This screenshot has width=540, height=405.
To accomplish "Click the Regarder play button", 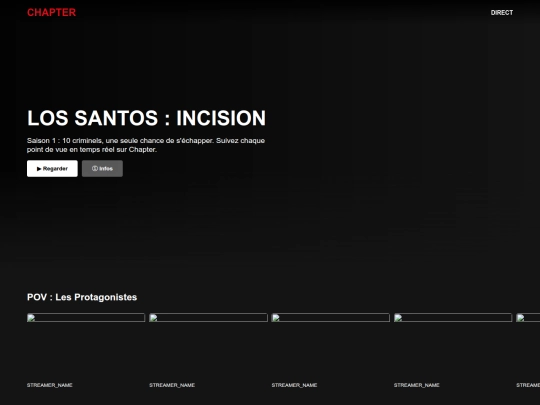I will point(52,168).
